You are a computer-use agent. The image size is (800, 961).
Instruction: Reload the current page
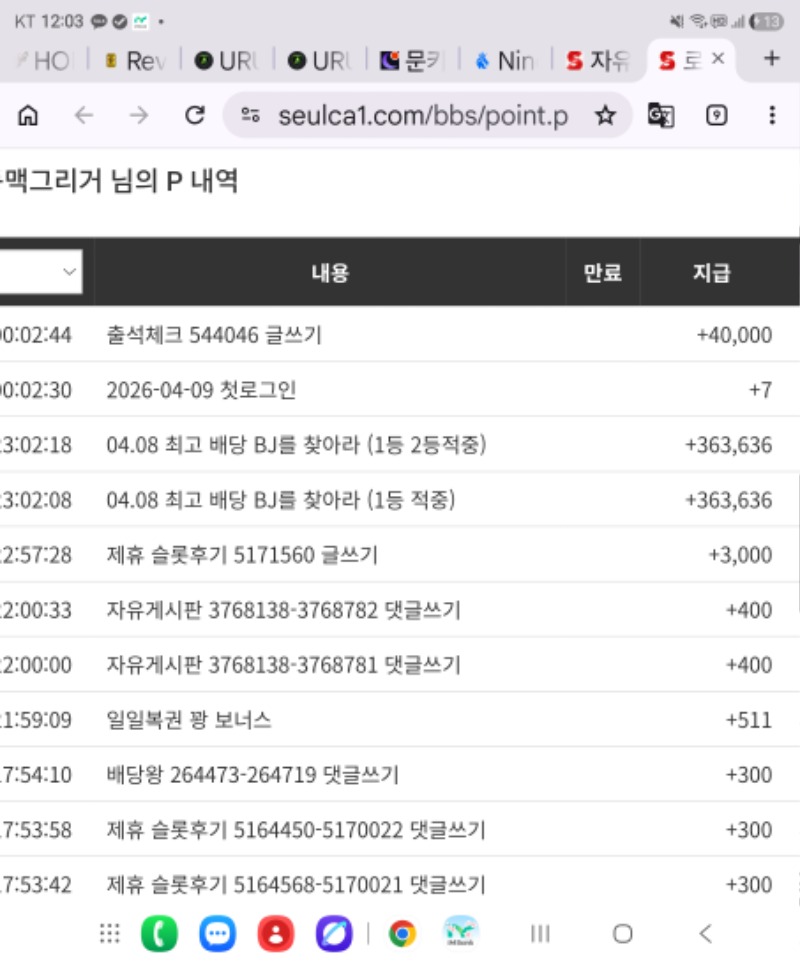pyautogui.click(x=195, y=116)
